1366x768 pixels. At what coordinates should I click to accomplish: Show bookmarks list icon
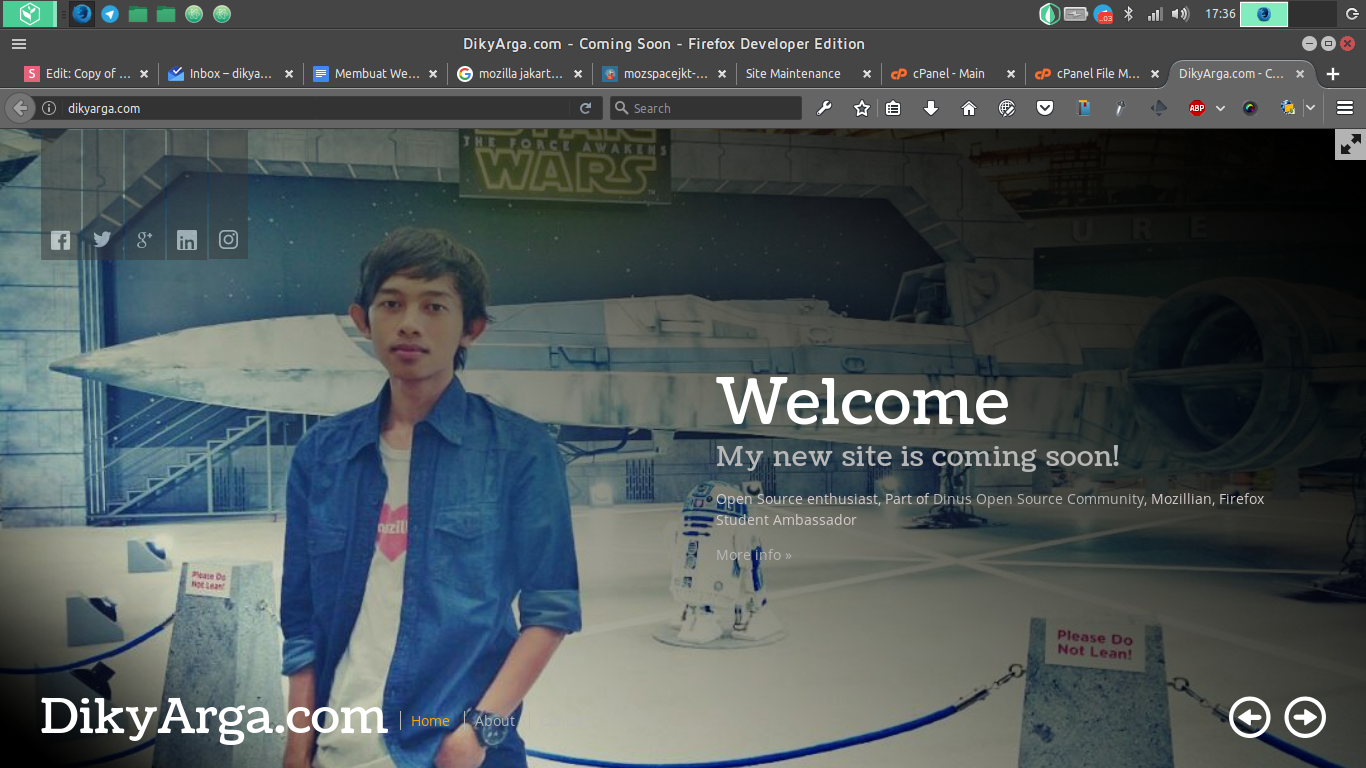[x=893, y=108]
